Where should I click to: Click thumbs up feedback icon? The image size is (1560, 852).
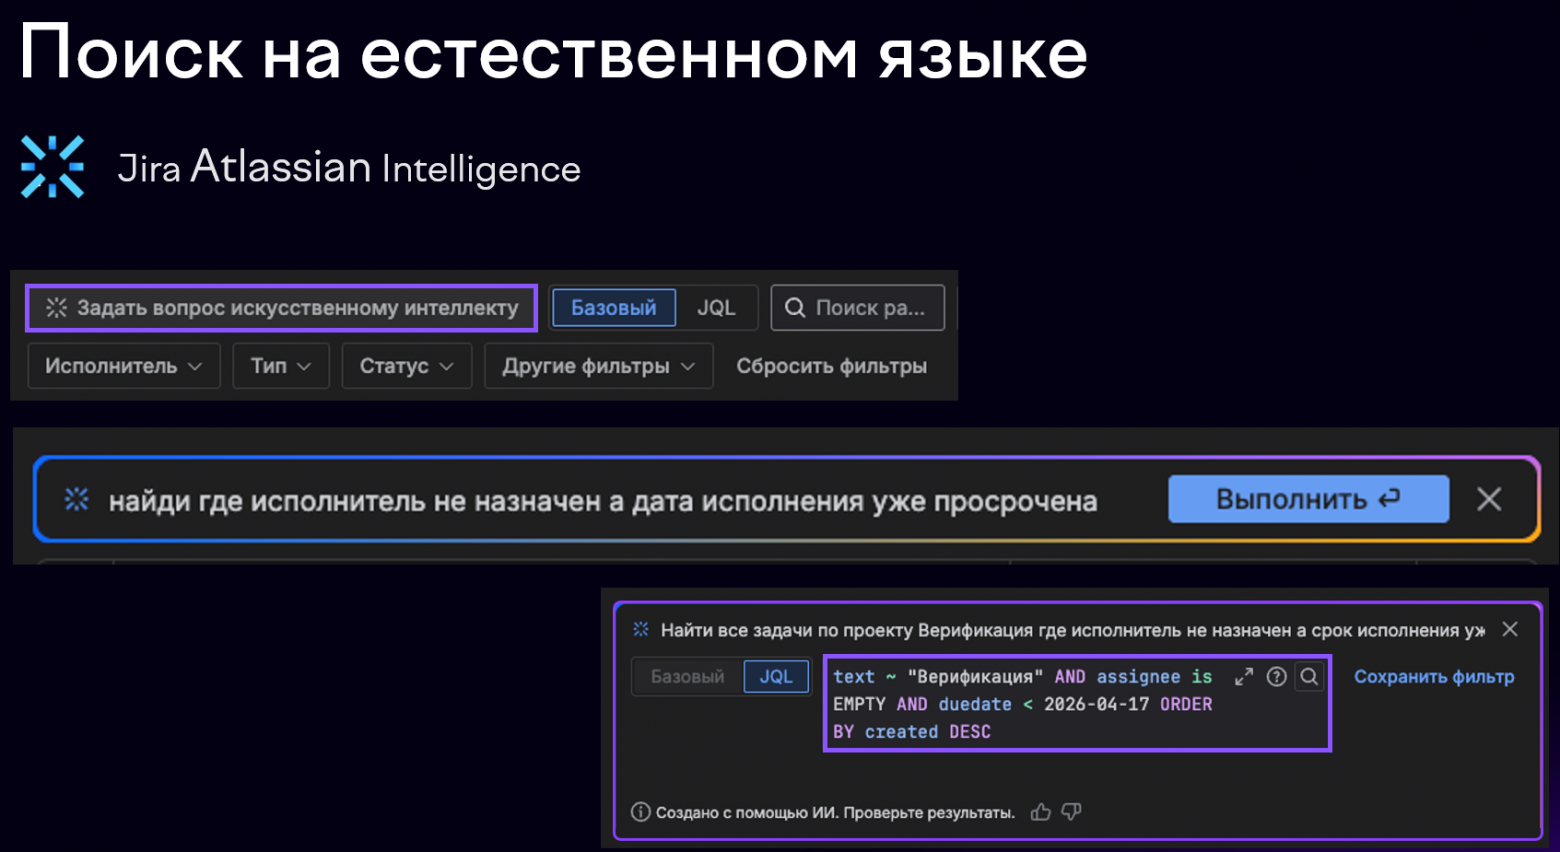pos(1041,812)
